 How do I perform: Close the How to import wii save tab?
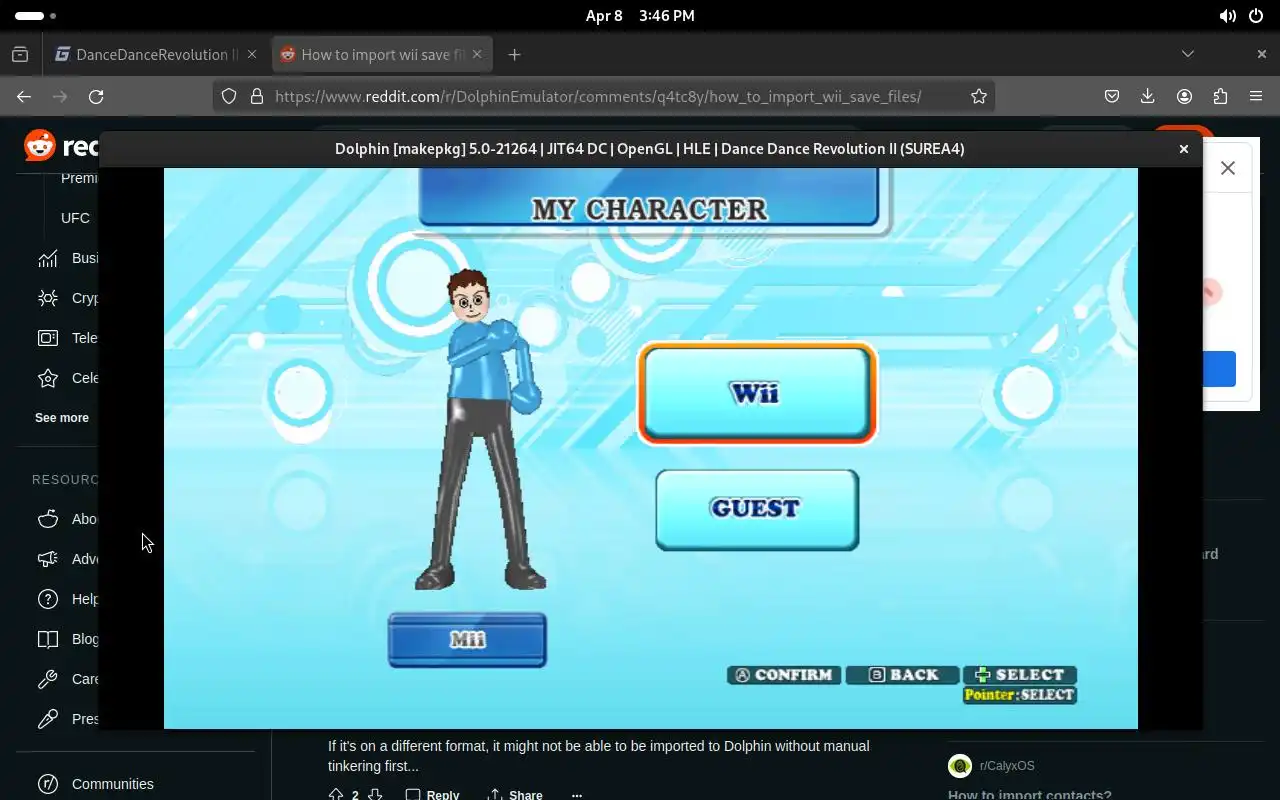pyautogui.click(x=478, y=55)
